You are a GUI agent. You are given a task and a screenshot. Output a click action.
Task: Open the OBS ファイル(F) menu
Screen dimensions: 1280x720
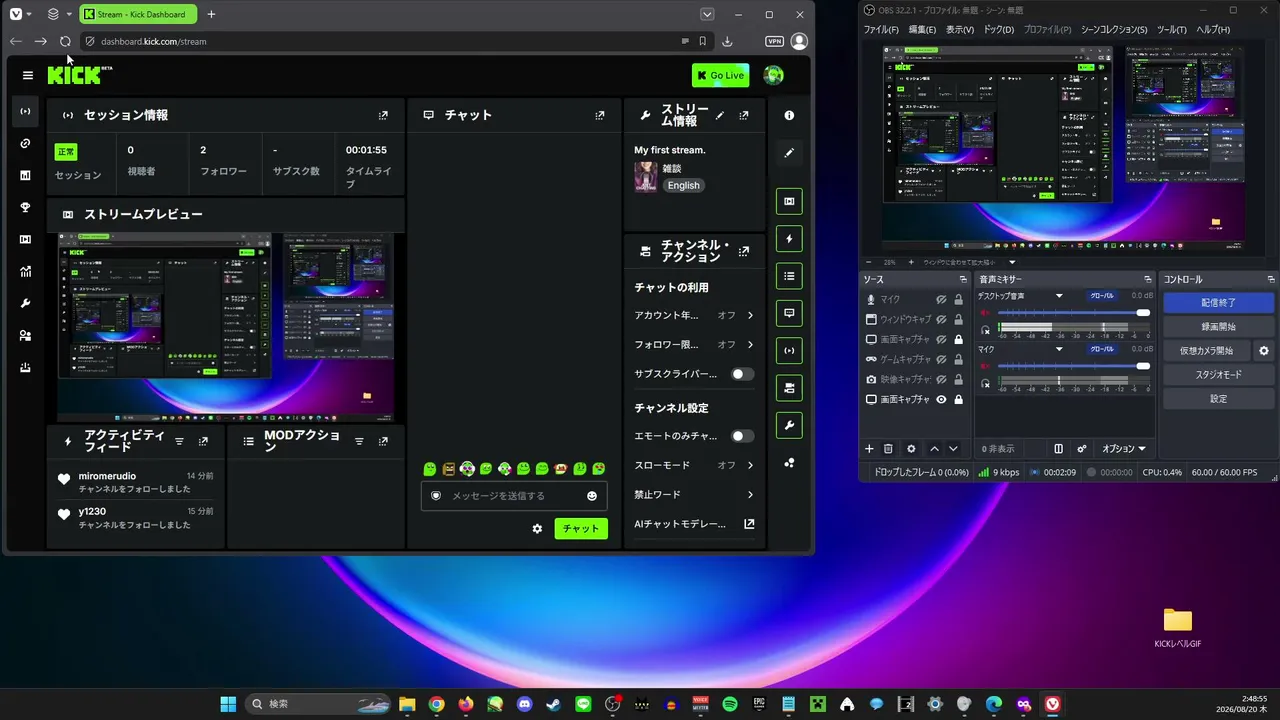click(x=881, y=30)
